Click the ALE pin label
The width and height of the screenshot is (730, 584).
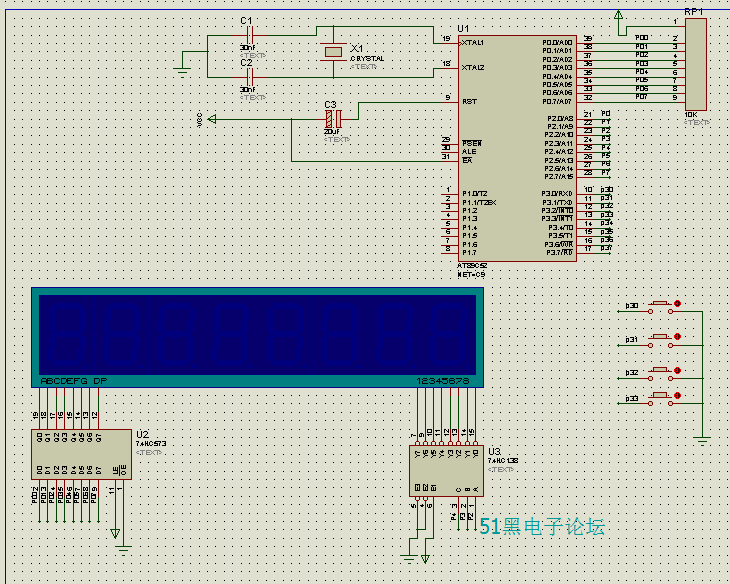click(x=469, y=152)
